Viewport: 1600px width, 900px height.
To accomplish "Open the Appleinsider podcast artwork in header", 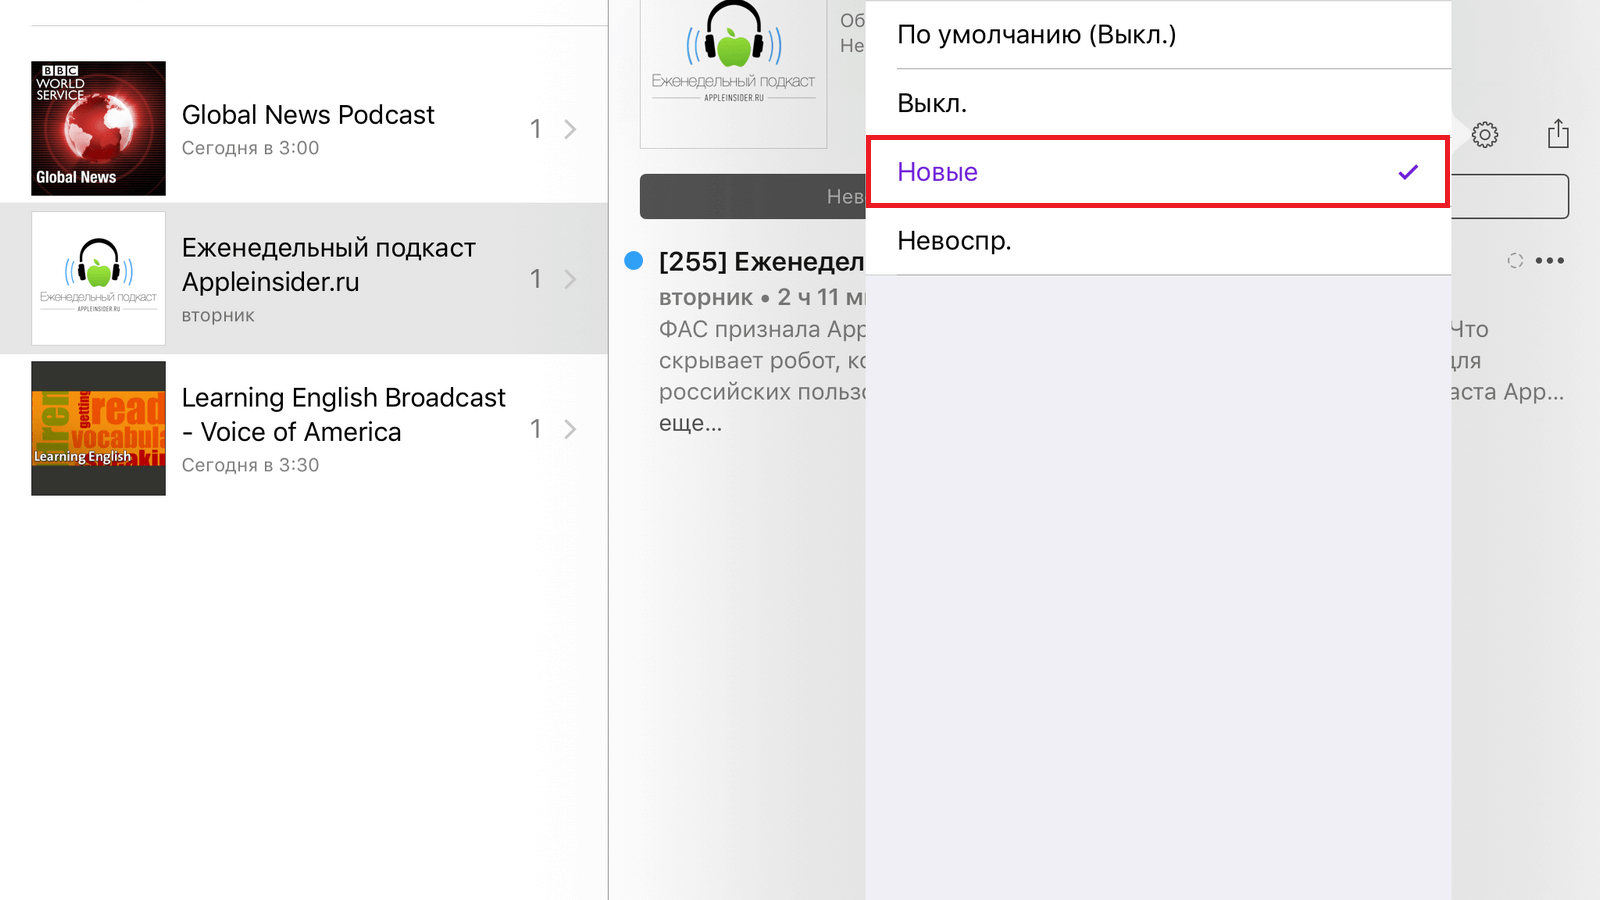I will coord(733,74).
